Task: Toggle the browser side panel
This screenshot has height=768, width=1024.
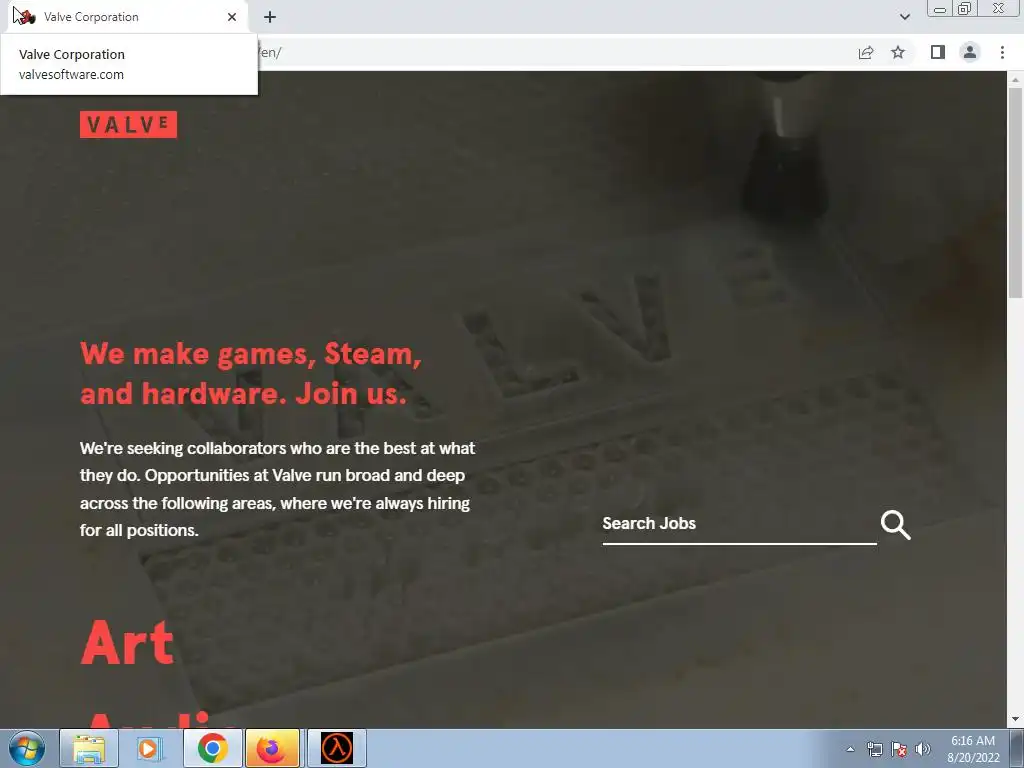Action: click(938, 52)
